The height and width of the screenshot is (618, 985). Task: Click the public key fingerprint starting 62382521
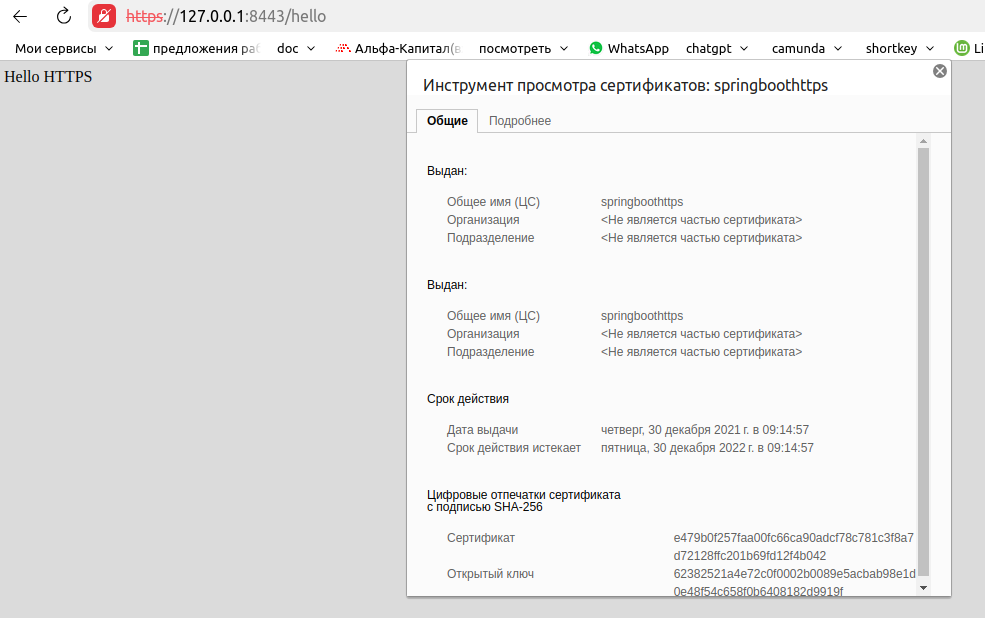(x=795, y=582)
